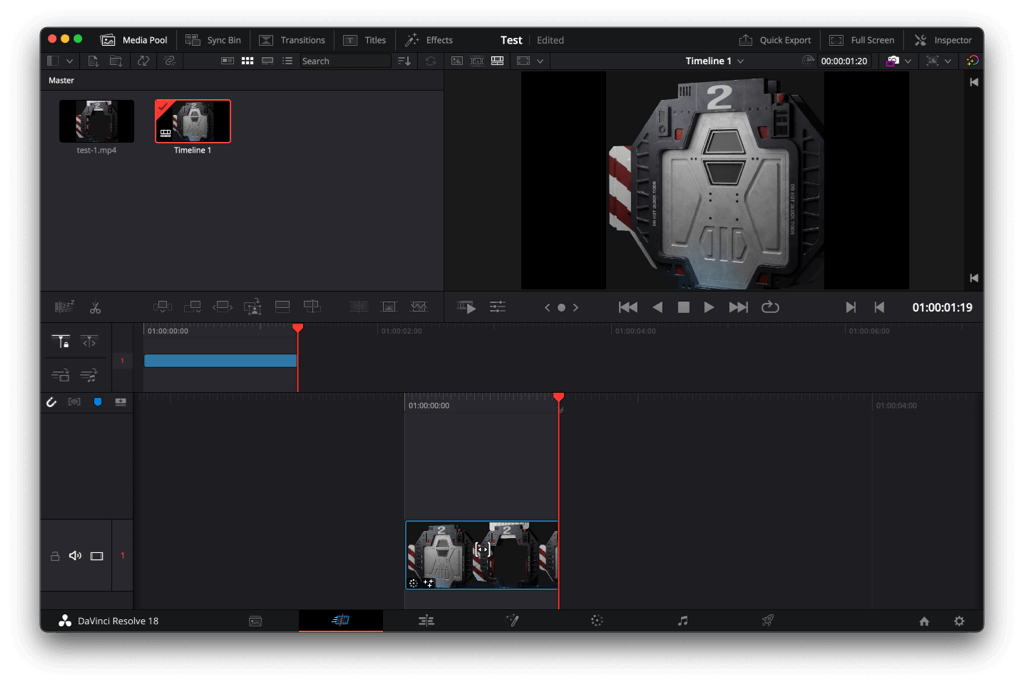The height and width of the screenshot is (685, 1024).
Task: Open Project Settings gear icon
Action: [959, 621]
